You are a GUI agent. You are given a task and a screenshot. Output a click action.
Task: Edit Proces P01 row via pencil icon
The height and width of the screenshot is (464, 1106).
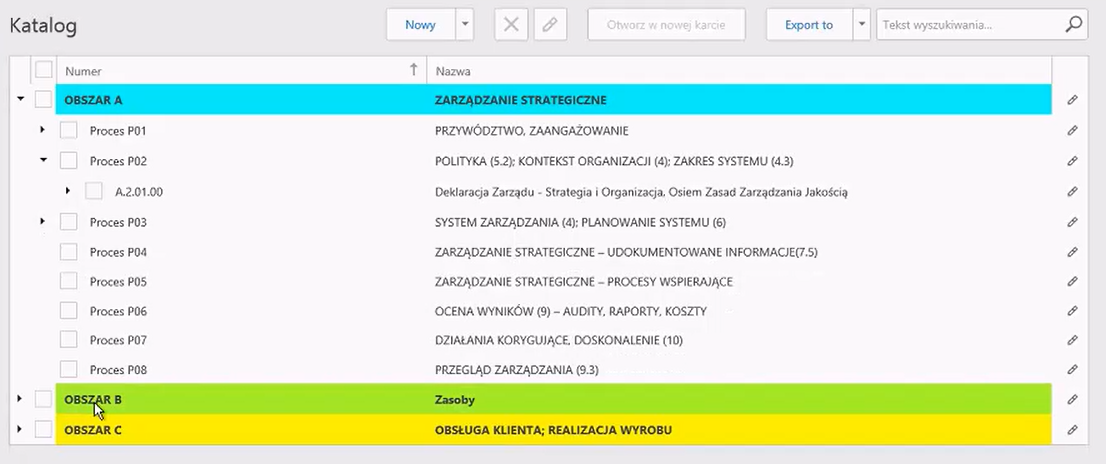[x=1072, y=130]
